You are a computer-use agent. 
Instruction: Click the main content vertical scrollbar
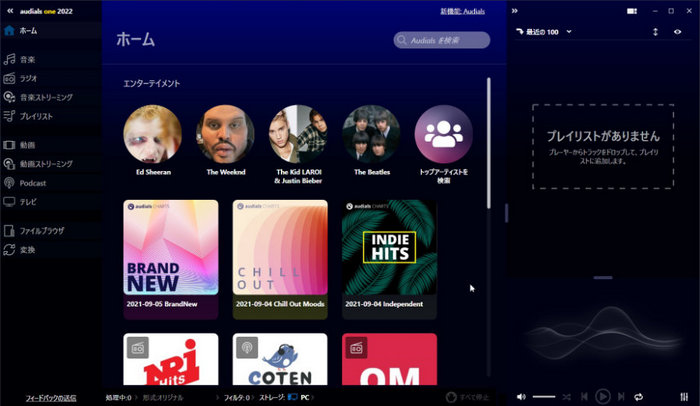tap(489, 143)
